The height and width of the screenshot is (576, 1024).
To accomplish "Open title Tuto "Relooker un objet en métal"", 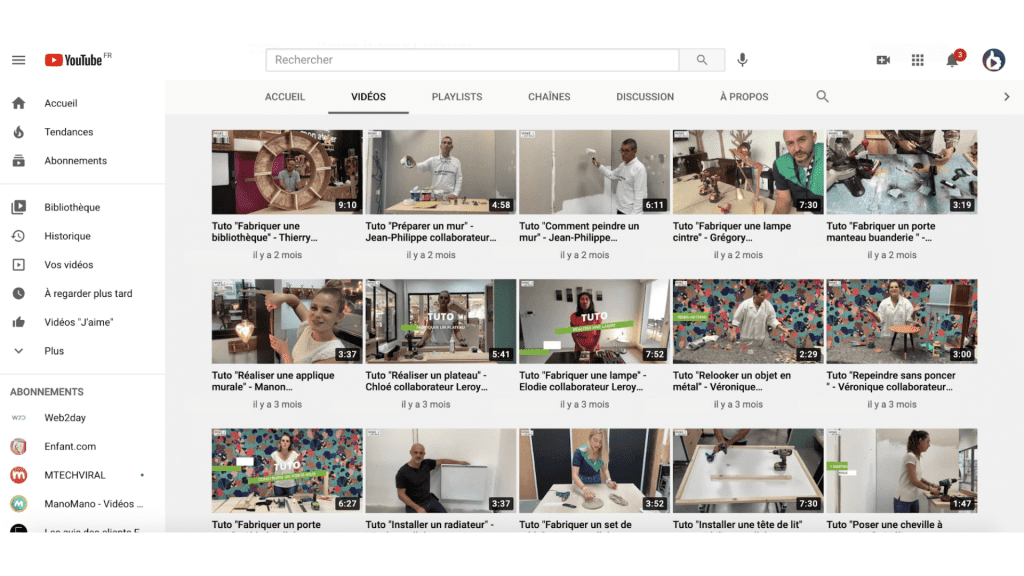I will pyautogui.click(x=731, y=381).
